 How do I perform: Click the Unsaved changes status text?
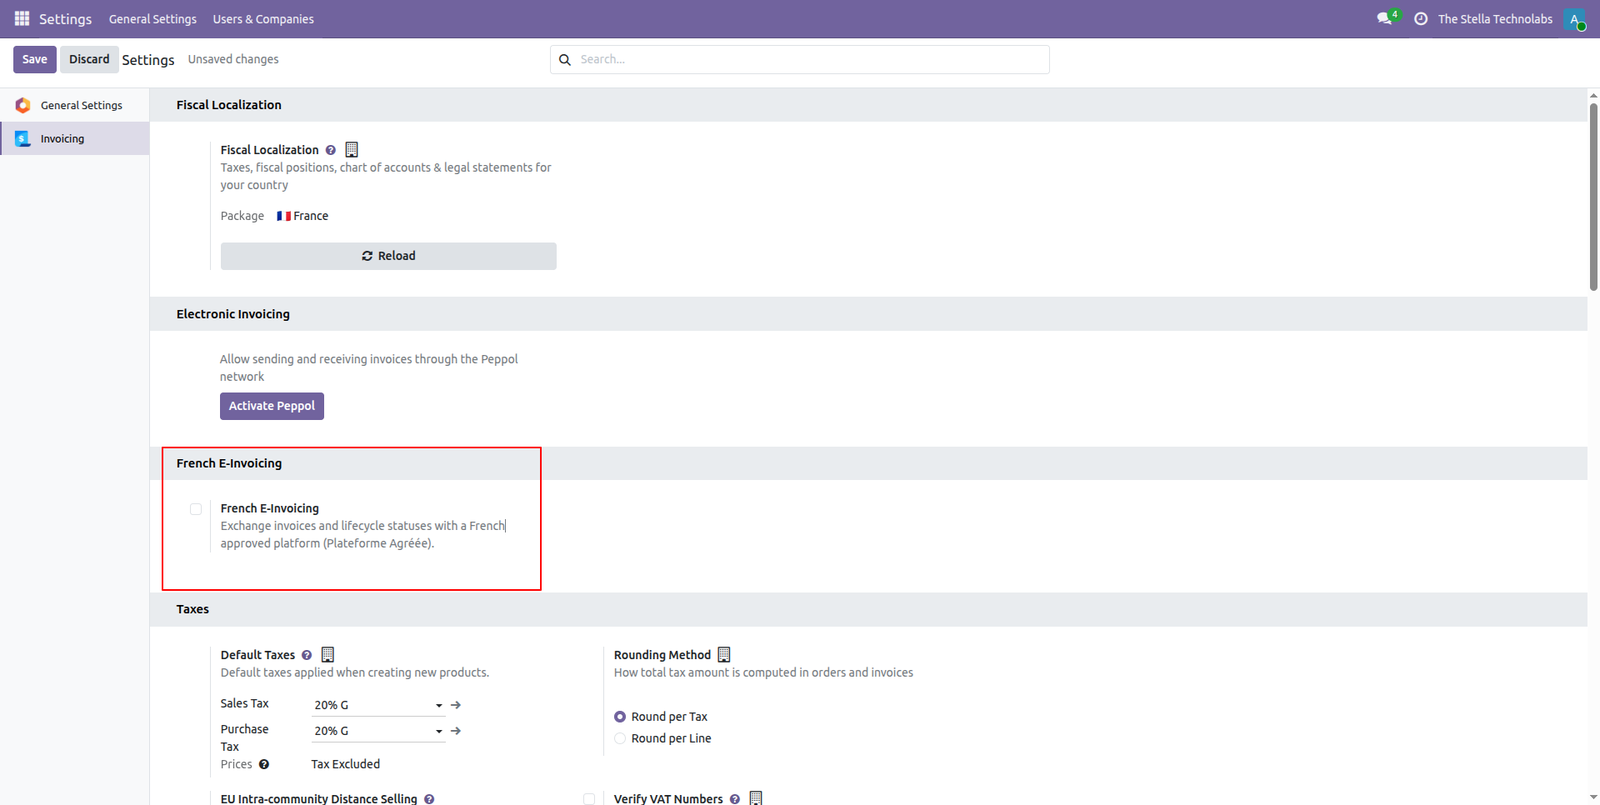(x=233, y=60)
